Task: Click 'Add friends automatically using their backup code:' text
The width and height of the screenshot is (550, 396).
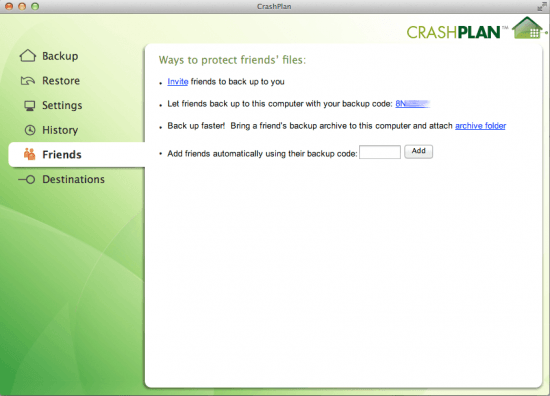Action: pos(262,154)
